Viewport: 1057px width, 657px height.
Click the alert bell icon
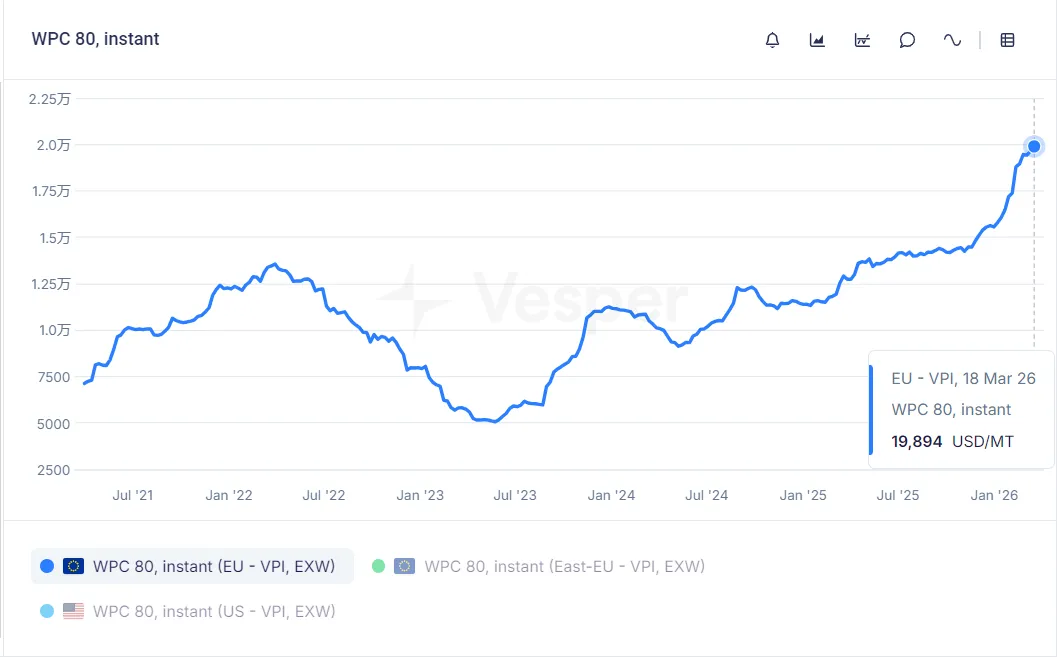pyautogui.click(x=772, y=40)
